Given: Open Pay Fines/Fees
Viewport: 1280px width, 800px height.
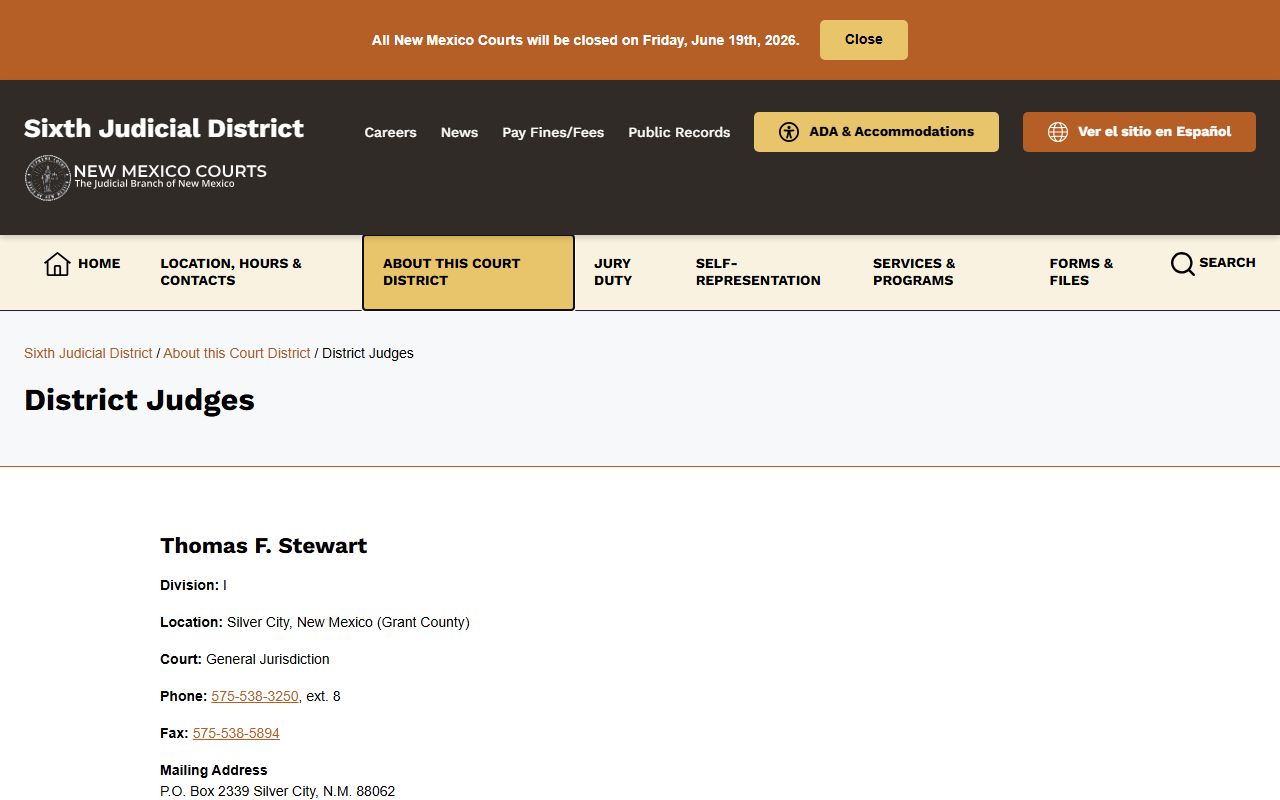Looking at the screenshot, I should (x=553, y=132).
